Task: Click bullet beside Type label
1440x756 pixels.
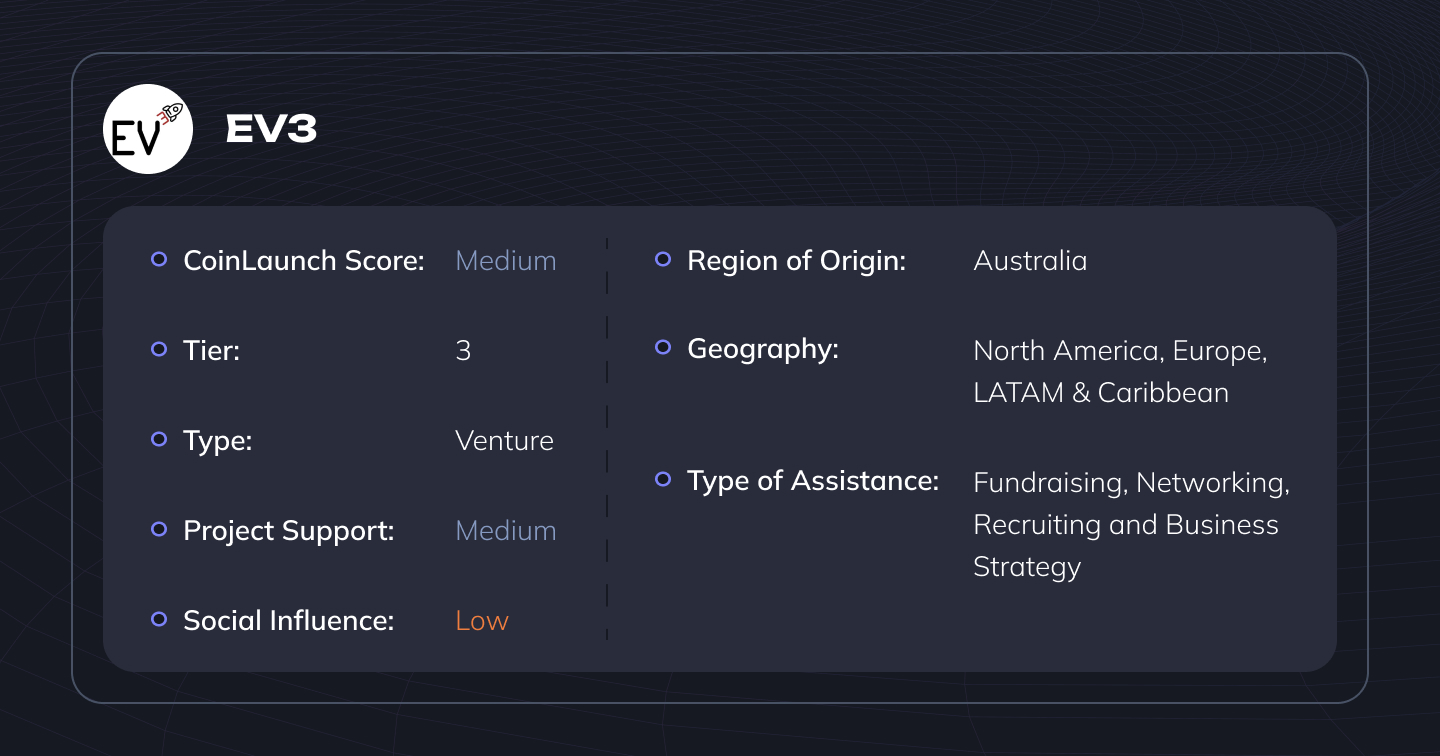Action: point(158,439)
